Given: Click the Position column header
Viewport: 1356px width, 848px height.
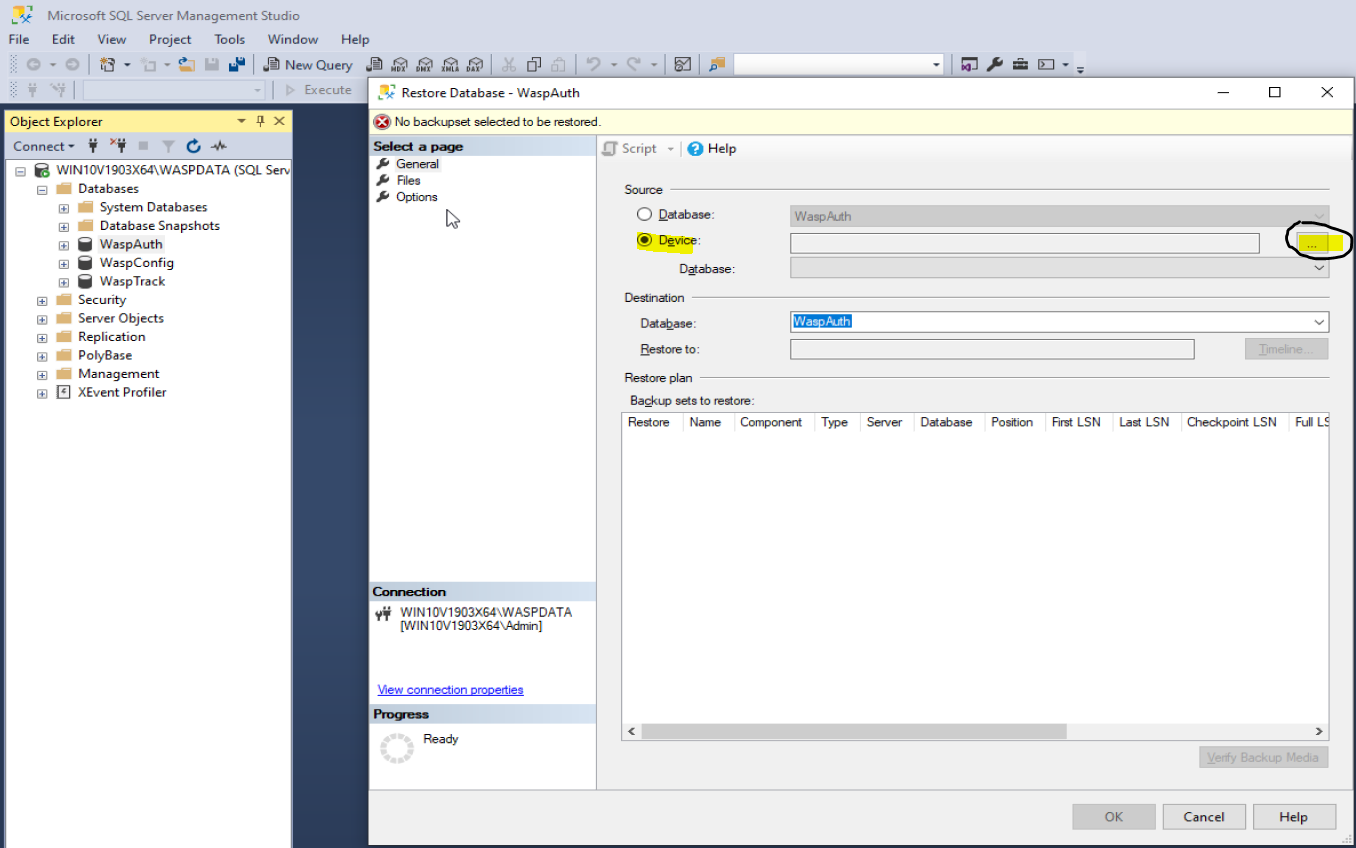Looking at the screenshot, I should [1014, 422].
